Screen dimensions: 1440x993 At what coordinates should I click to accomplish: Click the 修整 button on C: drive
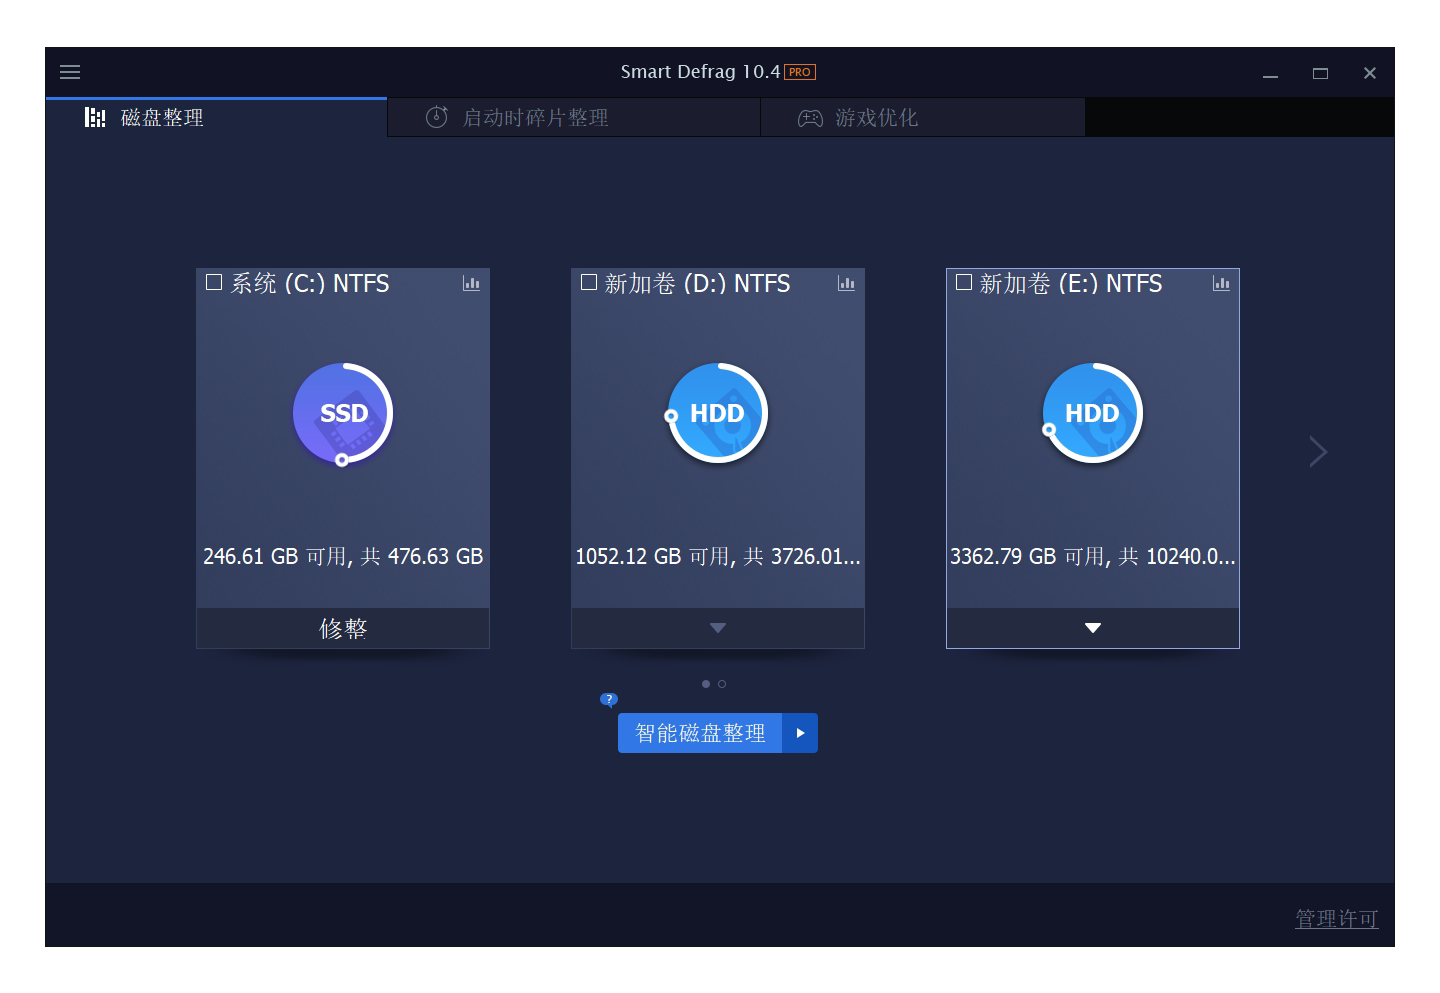[x=343, y=628]
